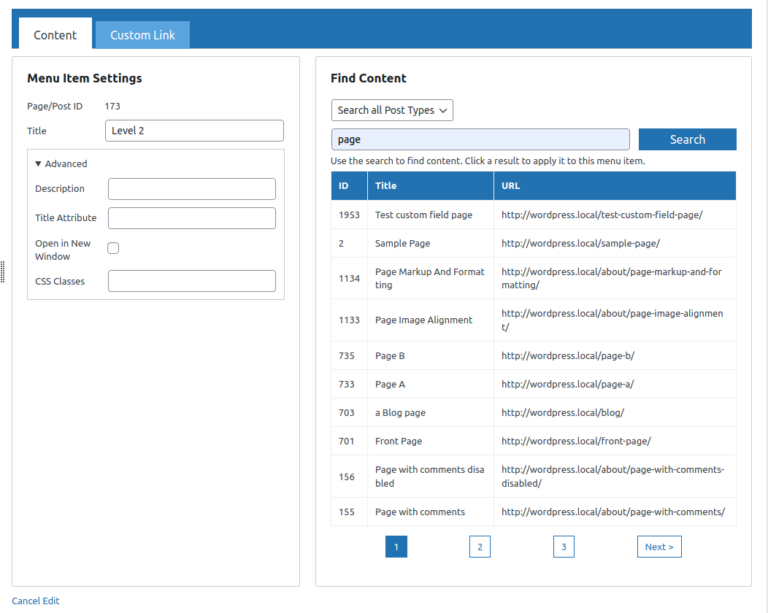Enable Open in New Window checkbox

[113, 248]
